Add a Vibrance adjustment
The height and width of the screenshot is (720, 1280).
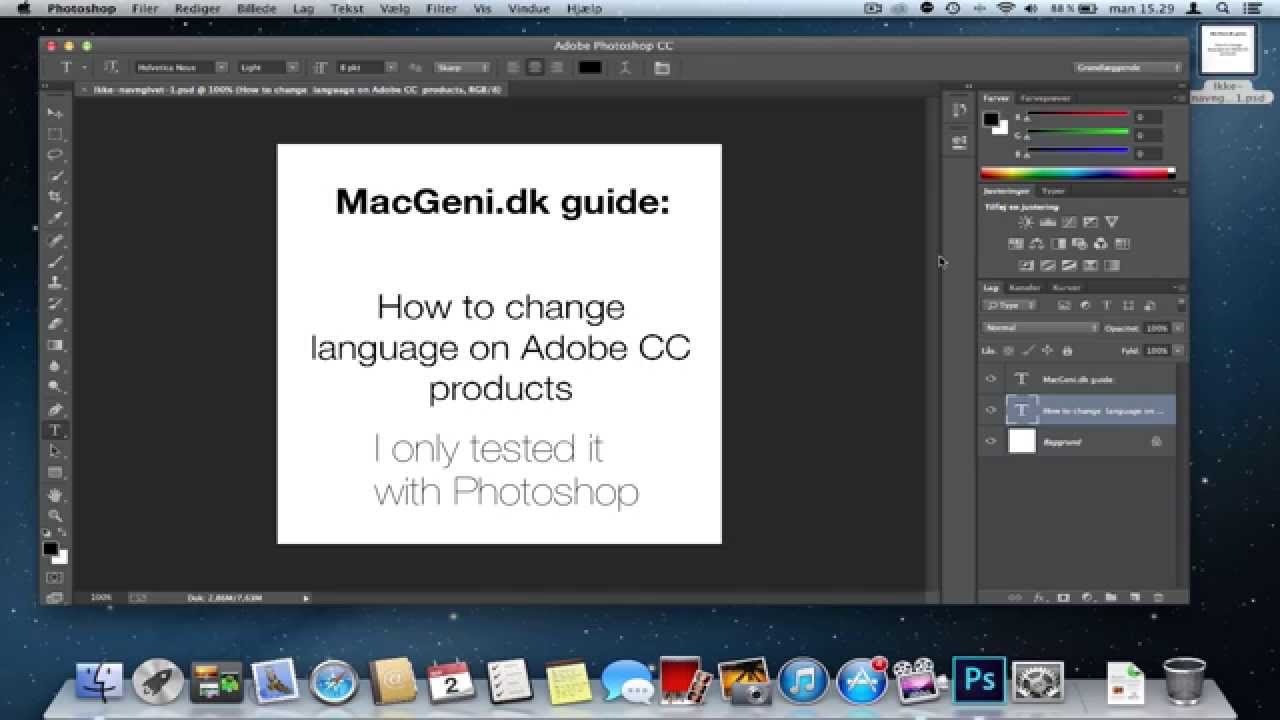coord(1111,222)
